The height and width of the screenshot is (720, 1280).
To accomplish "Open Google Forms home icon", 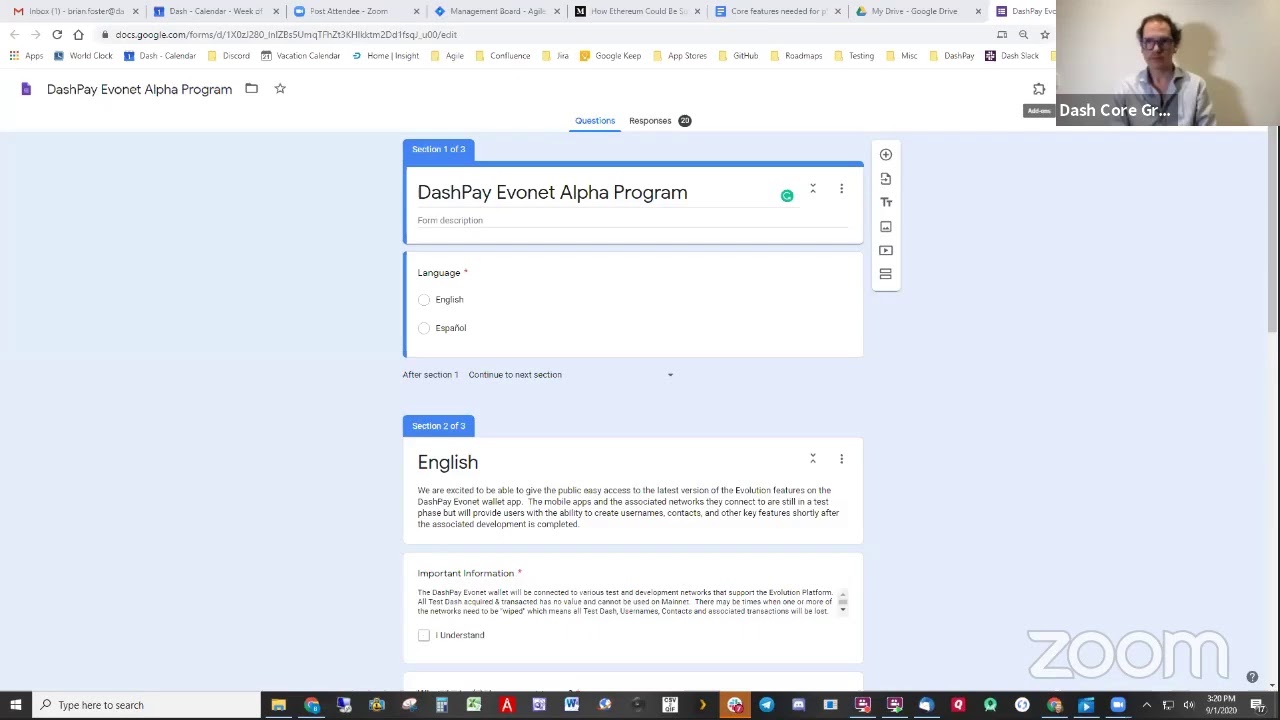I will tap(26, 89).
